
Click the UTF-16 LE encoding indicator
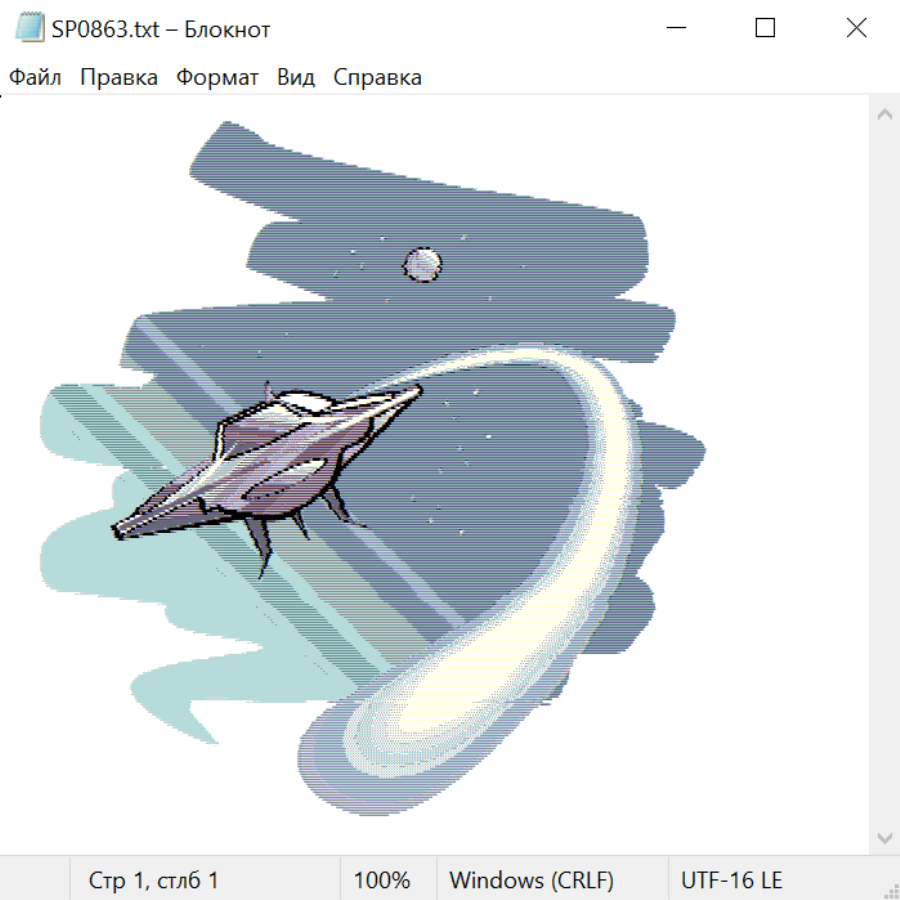click(732, 881)
